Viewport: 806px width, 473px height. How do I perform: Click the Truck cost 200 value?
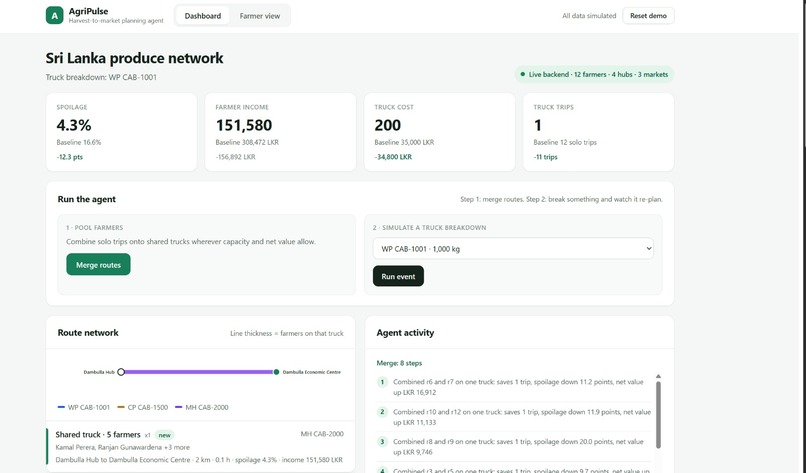387,125
